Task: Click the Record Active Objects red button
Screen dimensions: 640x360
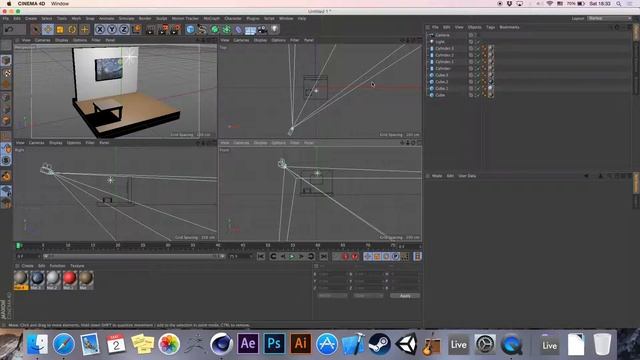Action: pos(345,256)
